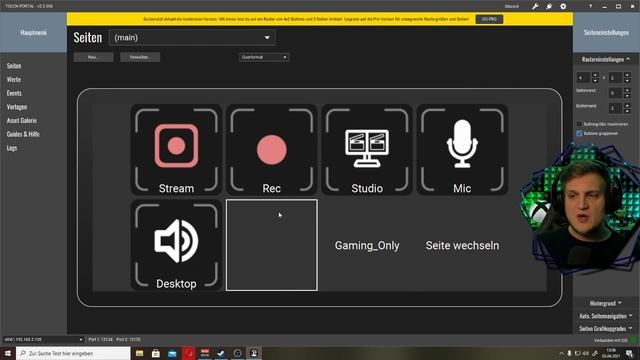
Task: Open the Studio button tile
Action: pyautogui.click(x=367, y=149)
